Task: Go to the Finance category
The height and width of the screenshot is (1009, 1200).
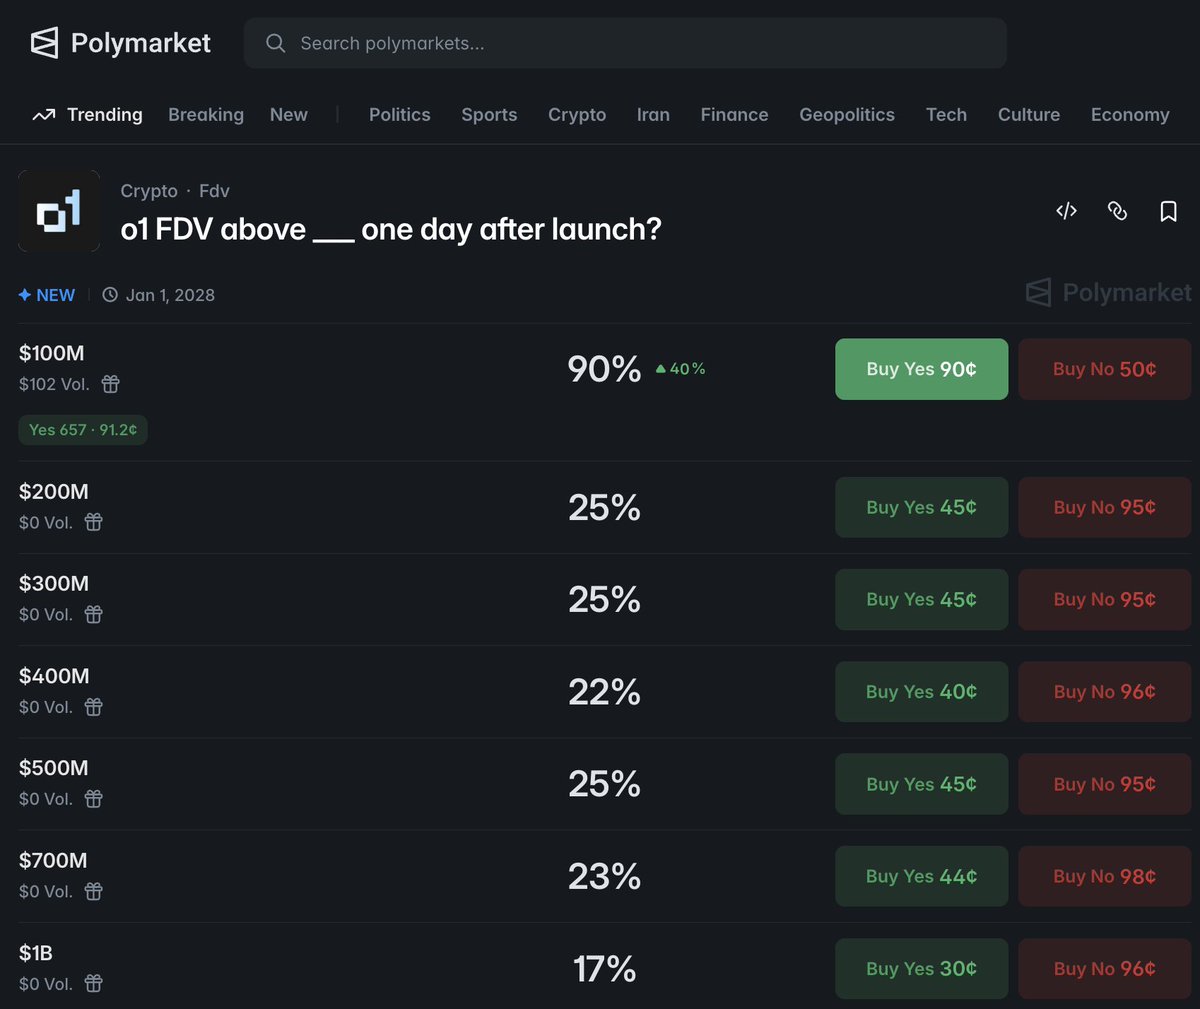Action: 734,115
